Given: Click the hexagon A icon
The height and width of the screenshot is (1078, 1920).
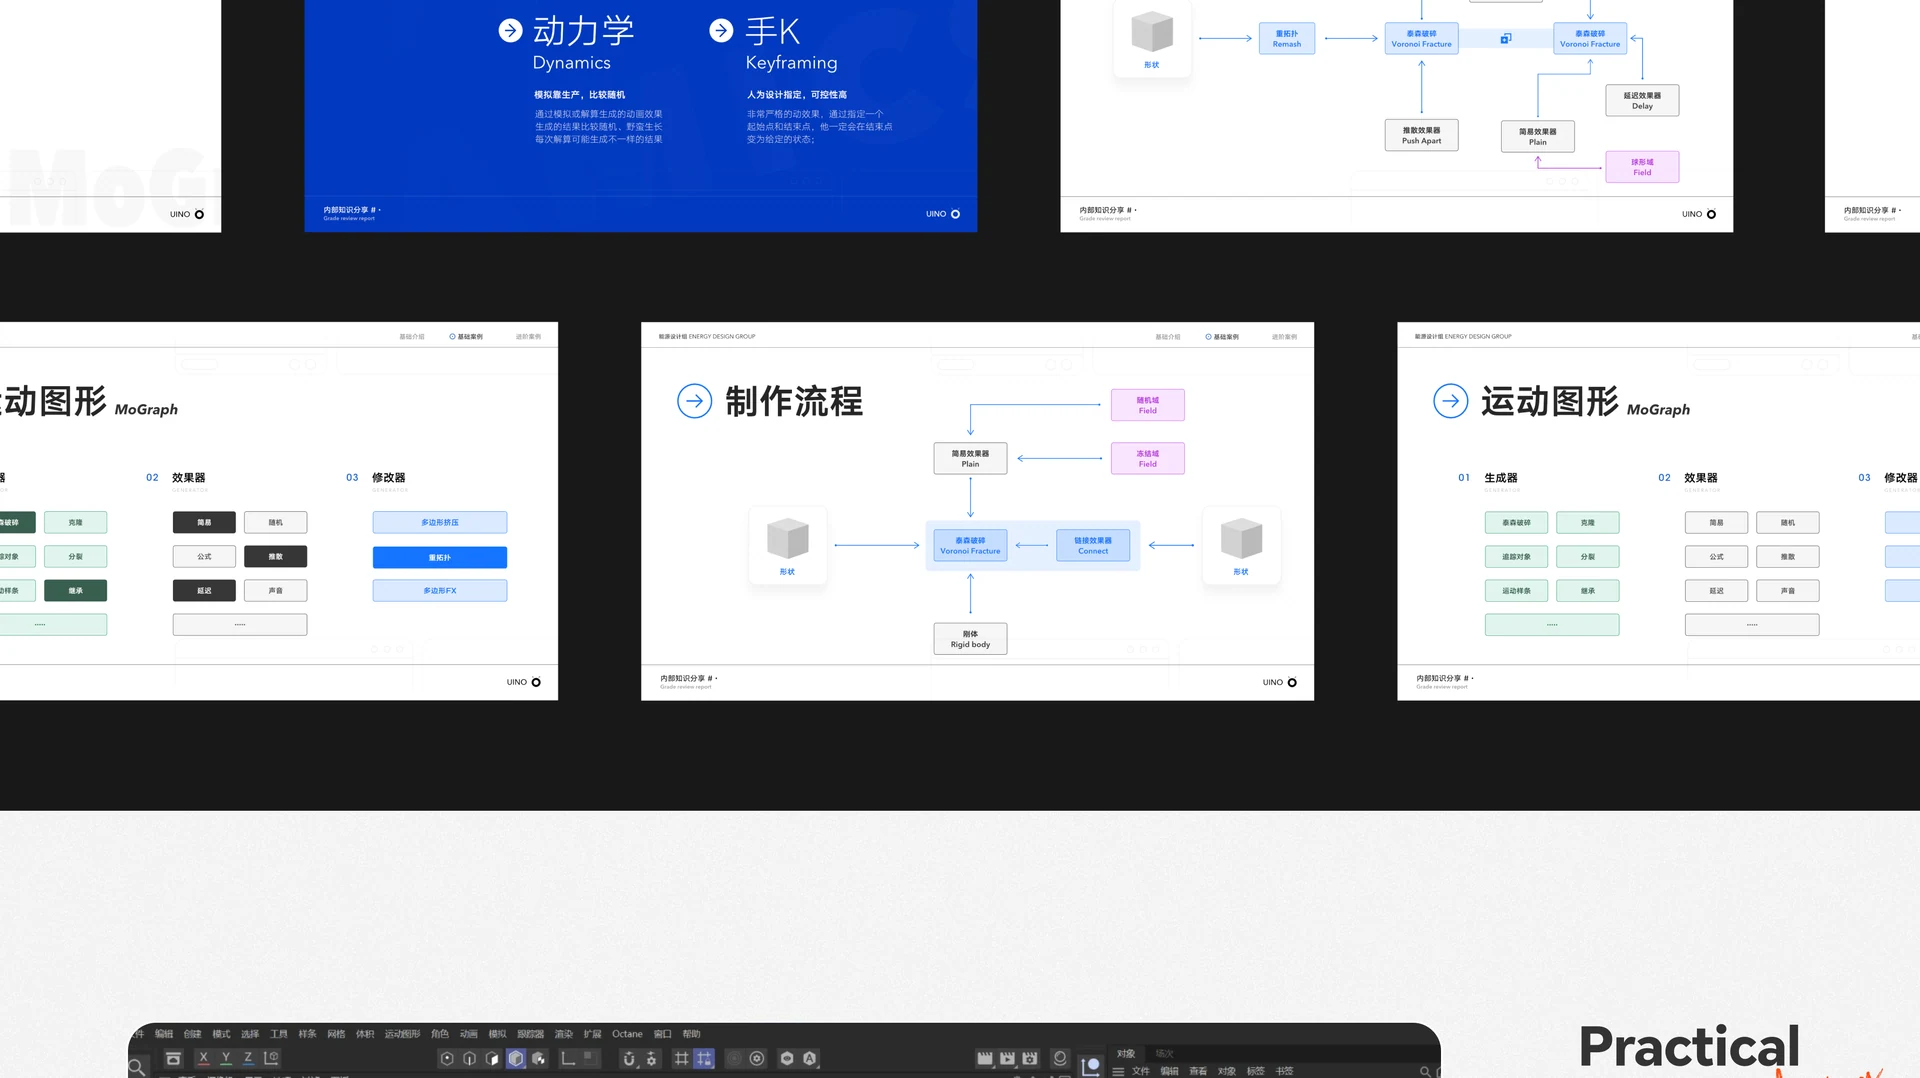Looking at the screenshot, I should 810,1058.
